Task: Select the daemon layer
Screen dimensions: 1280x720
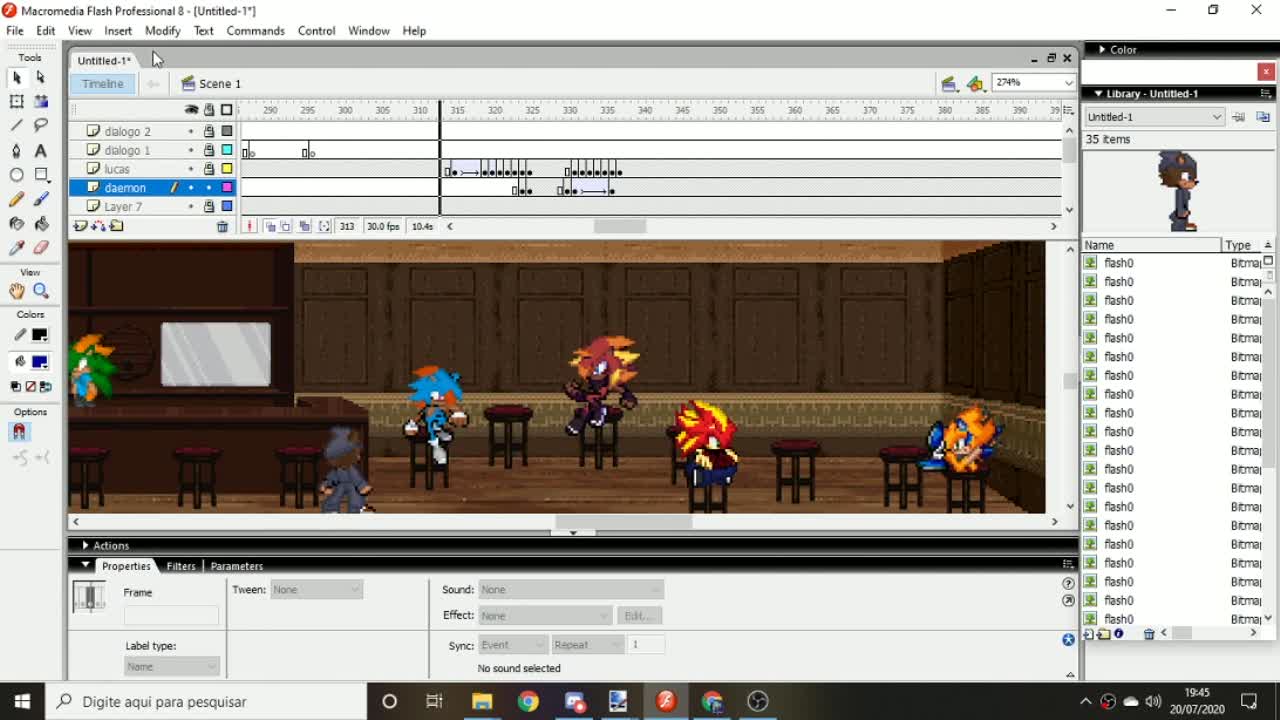Action: [x=125, y=188]
